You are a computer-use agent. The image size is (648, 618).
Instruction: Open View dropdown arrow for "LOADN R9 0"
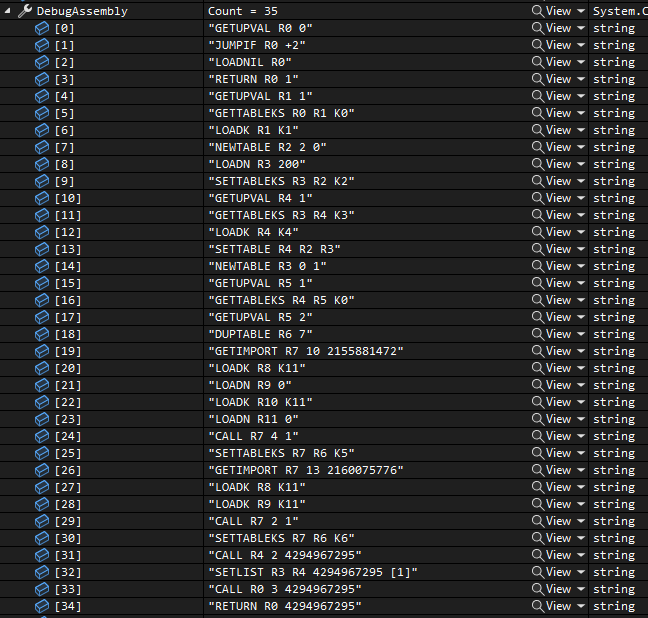(x=581, y=385)
